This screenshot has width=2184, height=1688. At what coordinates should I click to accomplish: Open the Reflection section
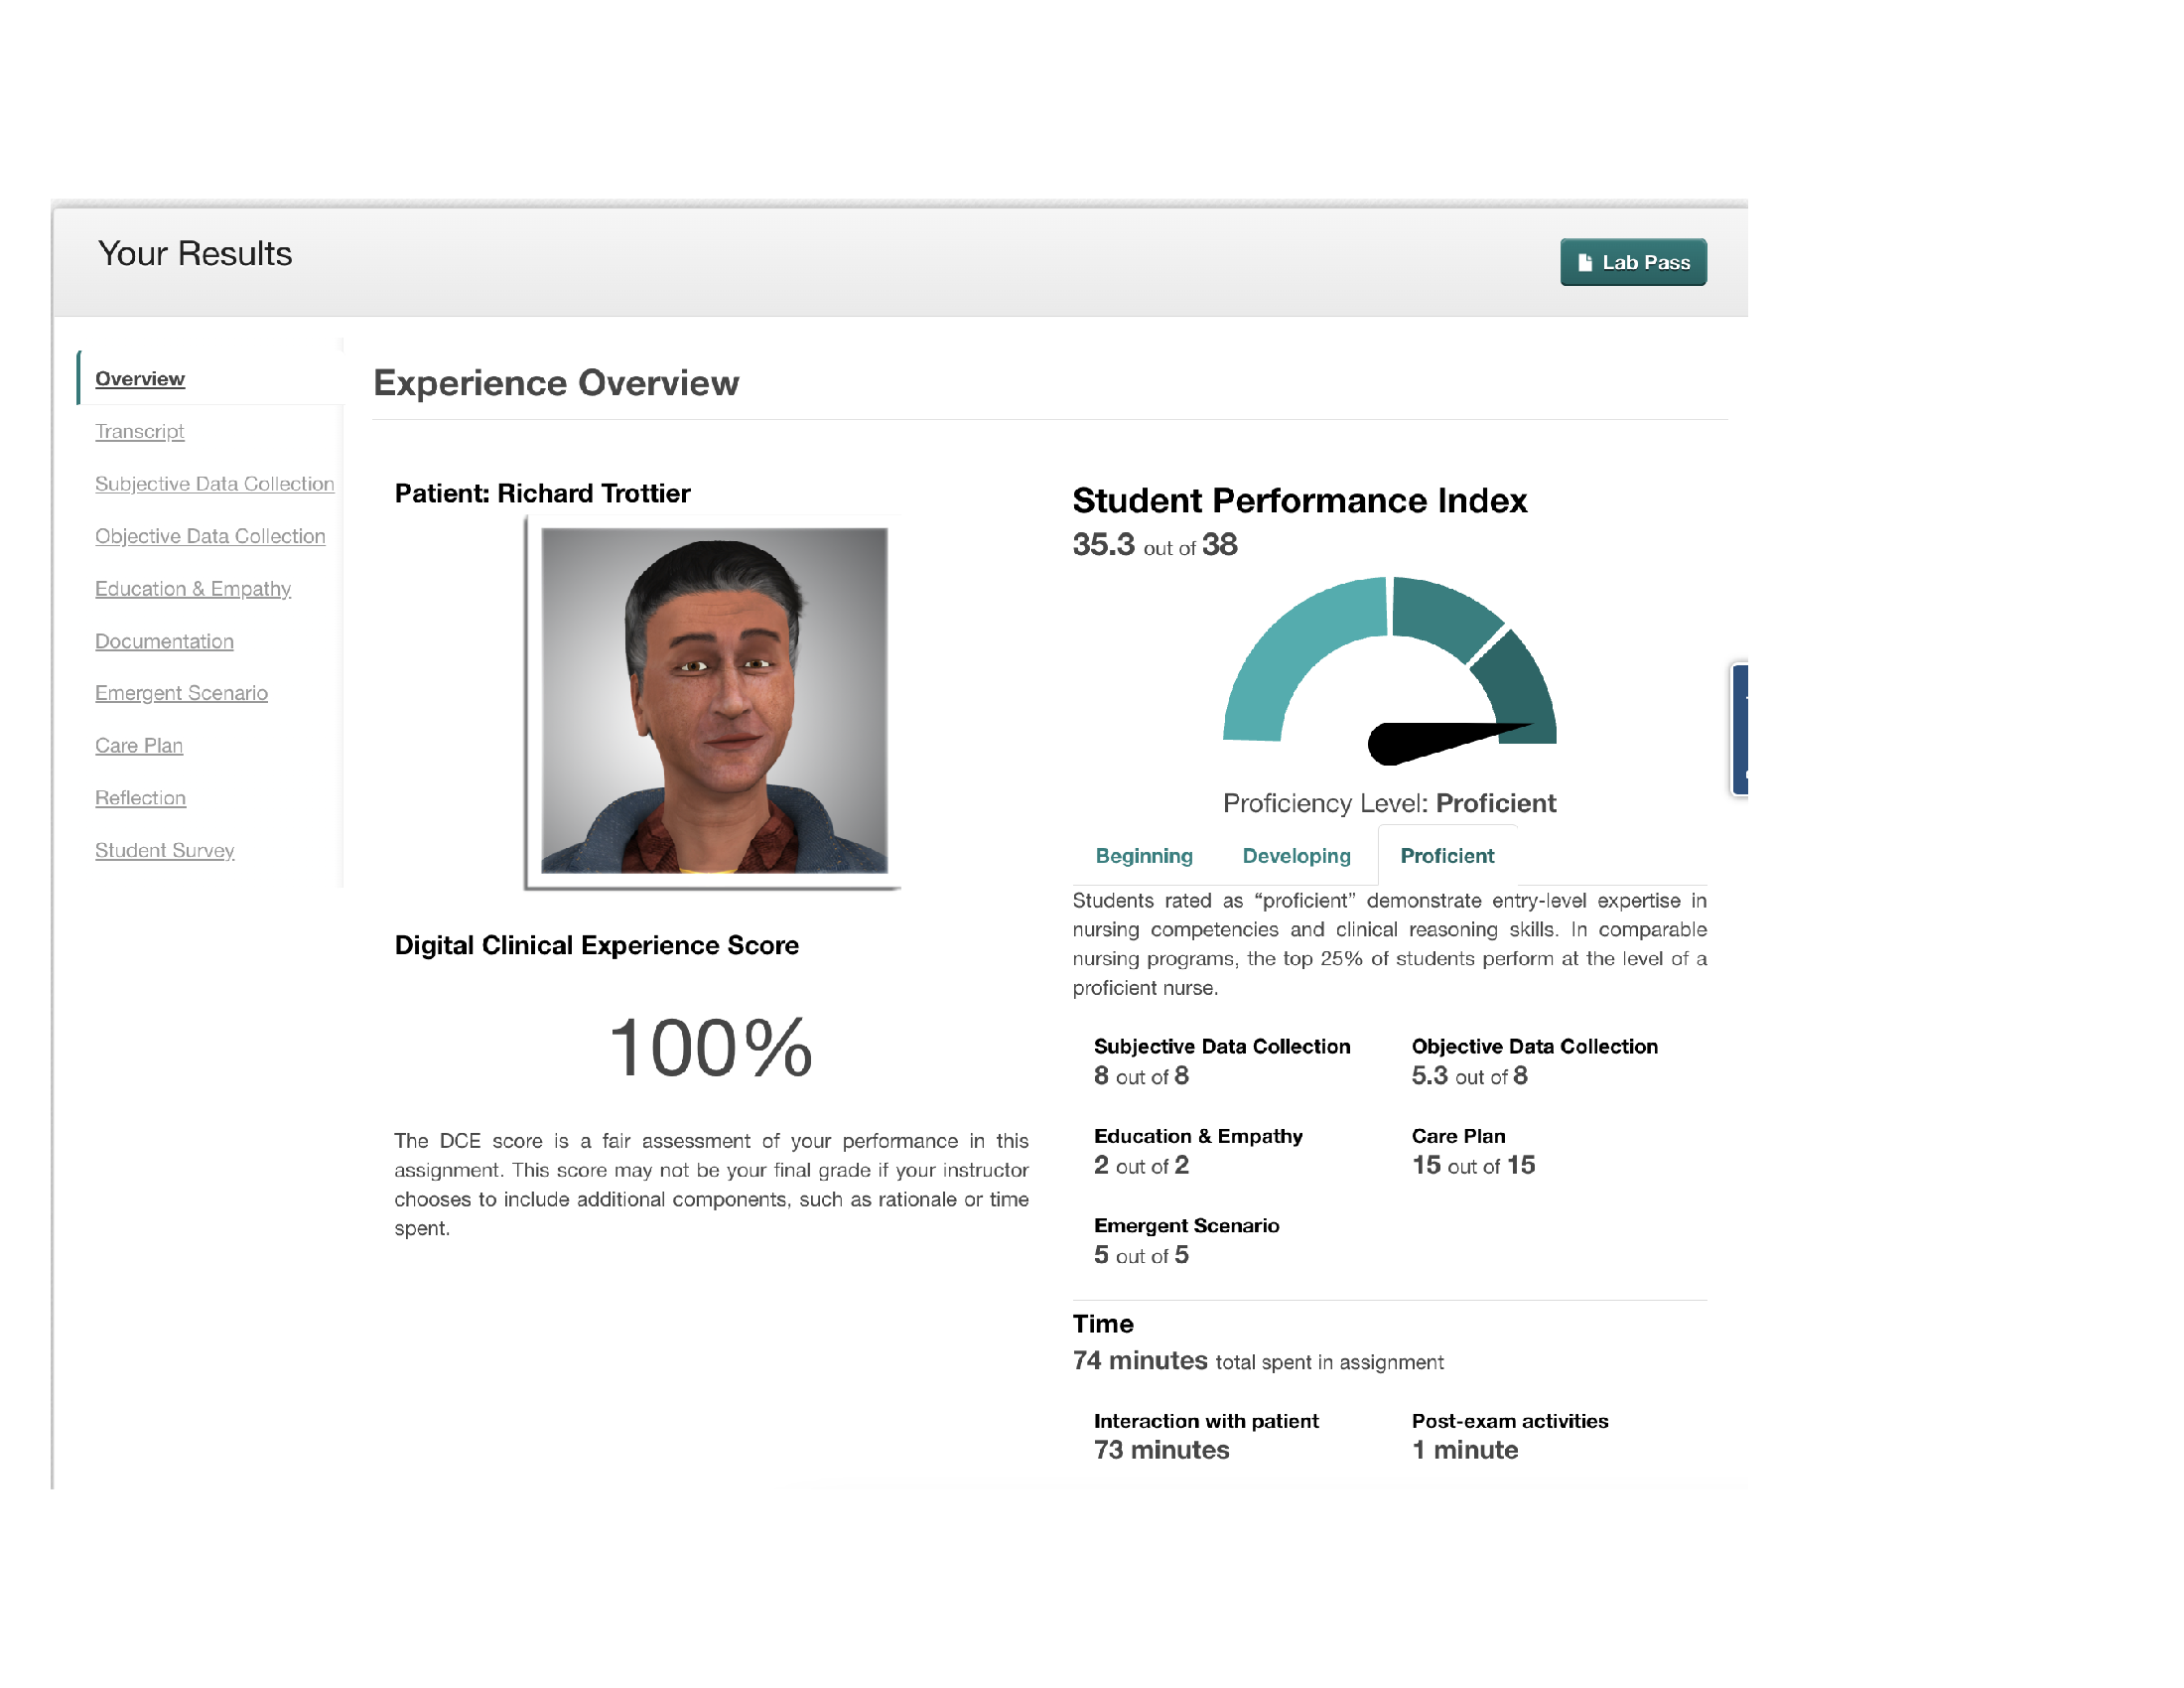click(140, 798)
